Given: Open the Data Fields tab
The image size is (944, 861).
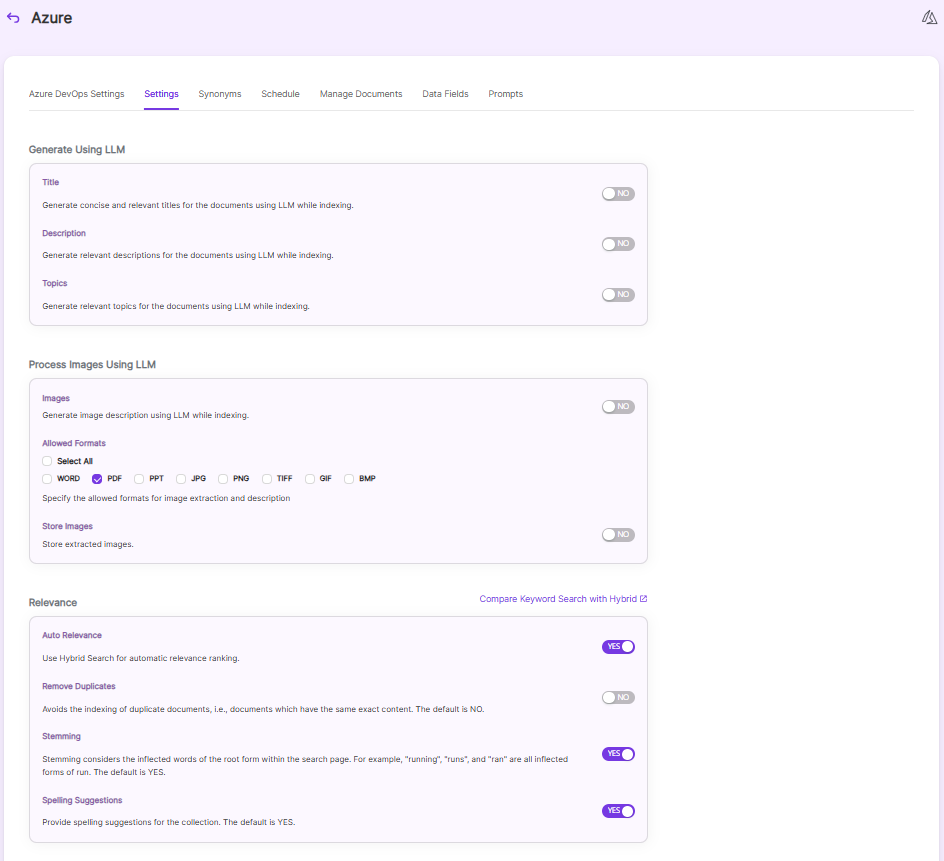Looking at the screenshot, I should [x=446, y=94].
